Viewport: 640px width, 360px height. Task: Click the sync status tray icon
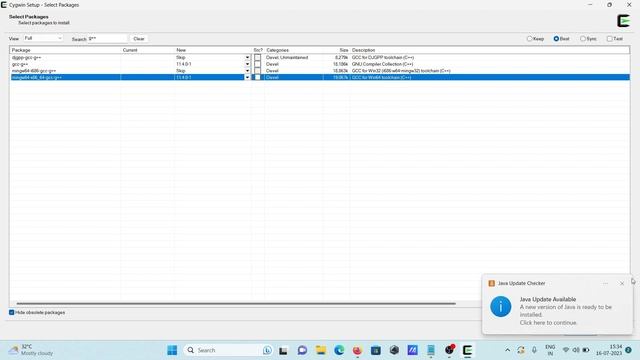pyautogui.click(x=521, y=350)
